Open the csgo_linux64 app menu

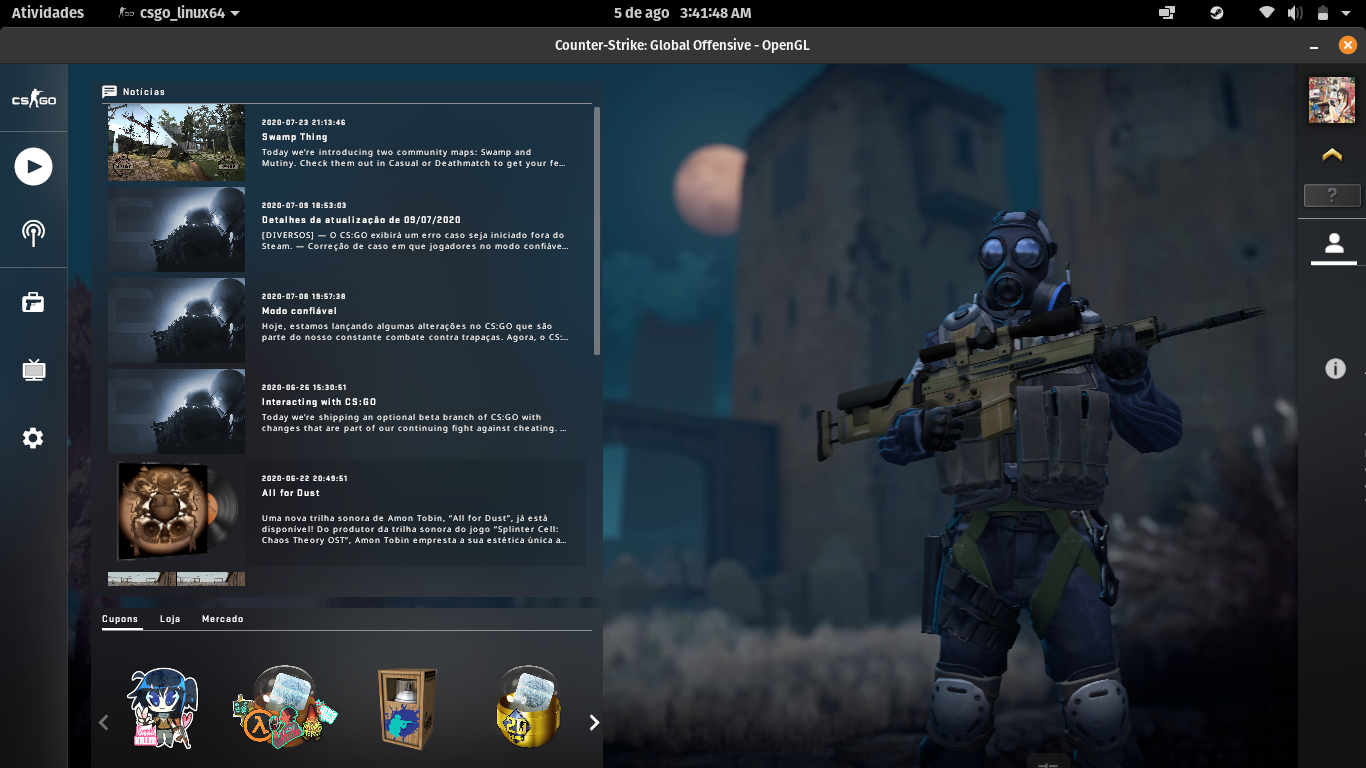coord(179,13)
